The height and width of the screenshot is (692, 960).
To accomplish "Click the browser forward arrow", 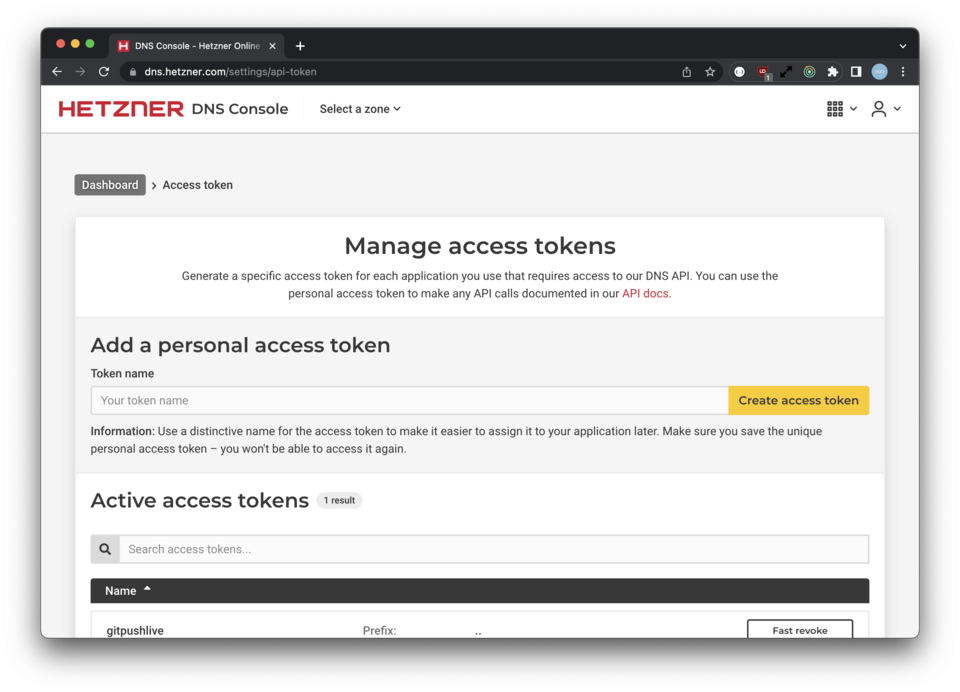I will click(80, 72).
